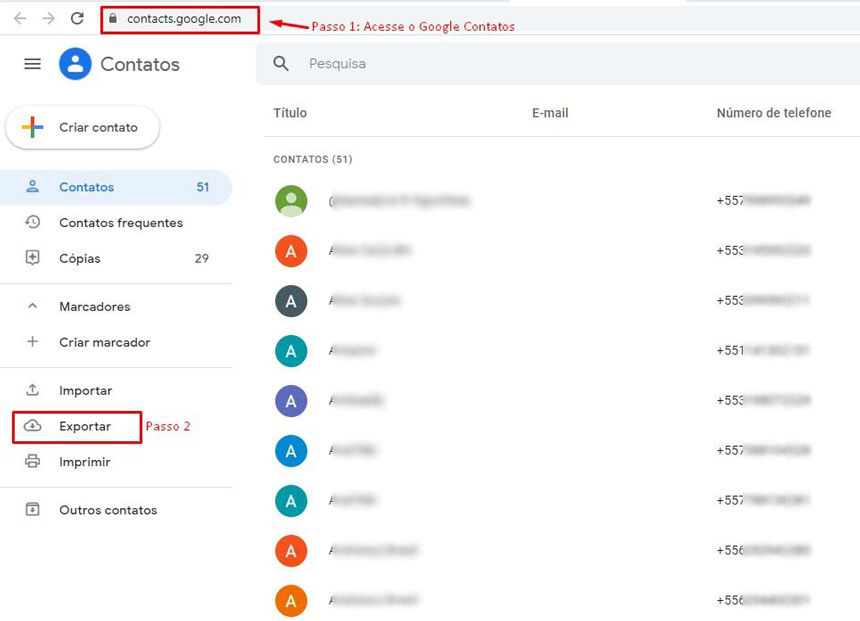The width and height of the screenshot is (860, 621).
Task: Open the Contatos list in sidebar
Action: point(87,187)
